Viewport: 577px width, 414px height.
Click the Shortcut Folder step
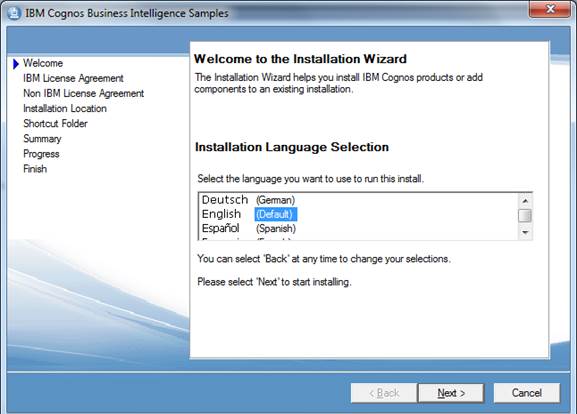tap(55, 123)
